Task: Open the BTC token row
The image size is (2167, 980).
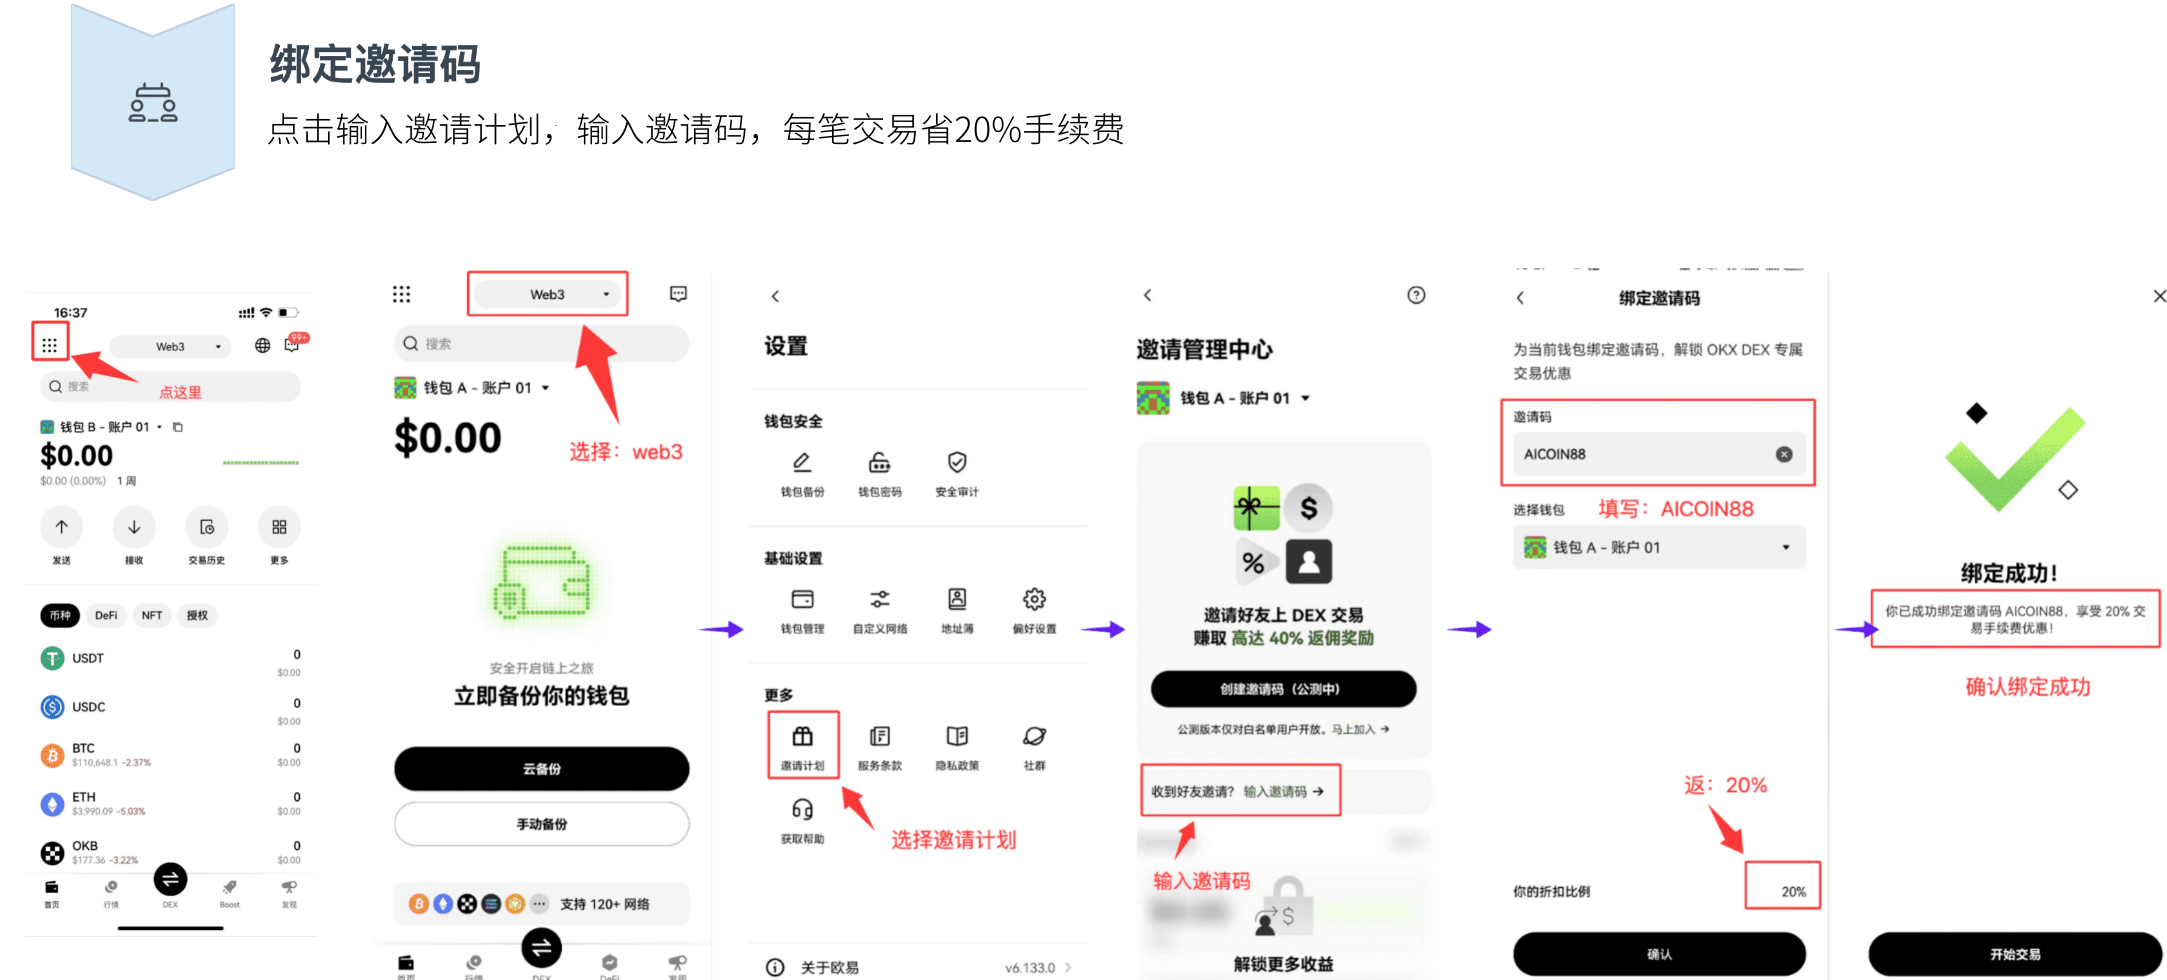Action: point(170,755)
